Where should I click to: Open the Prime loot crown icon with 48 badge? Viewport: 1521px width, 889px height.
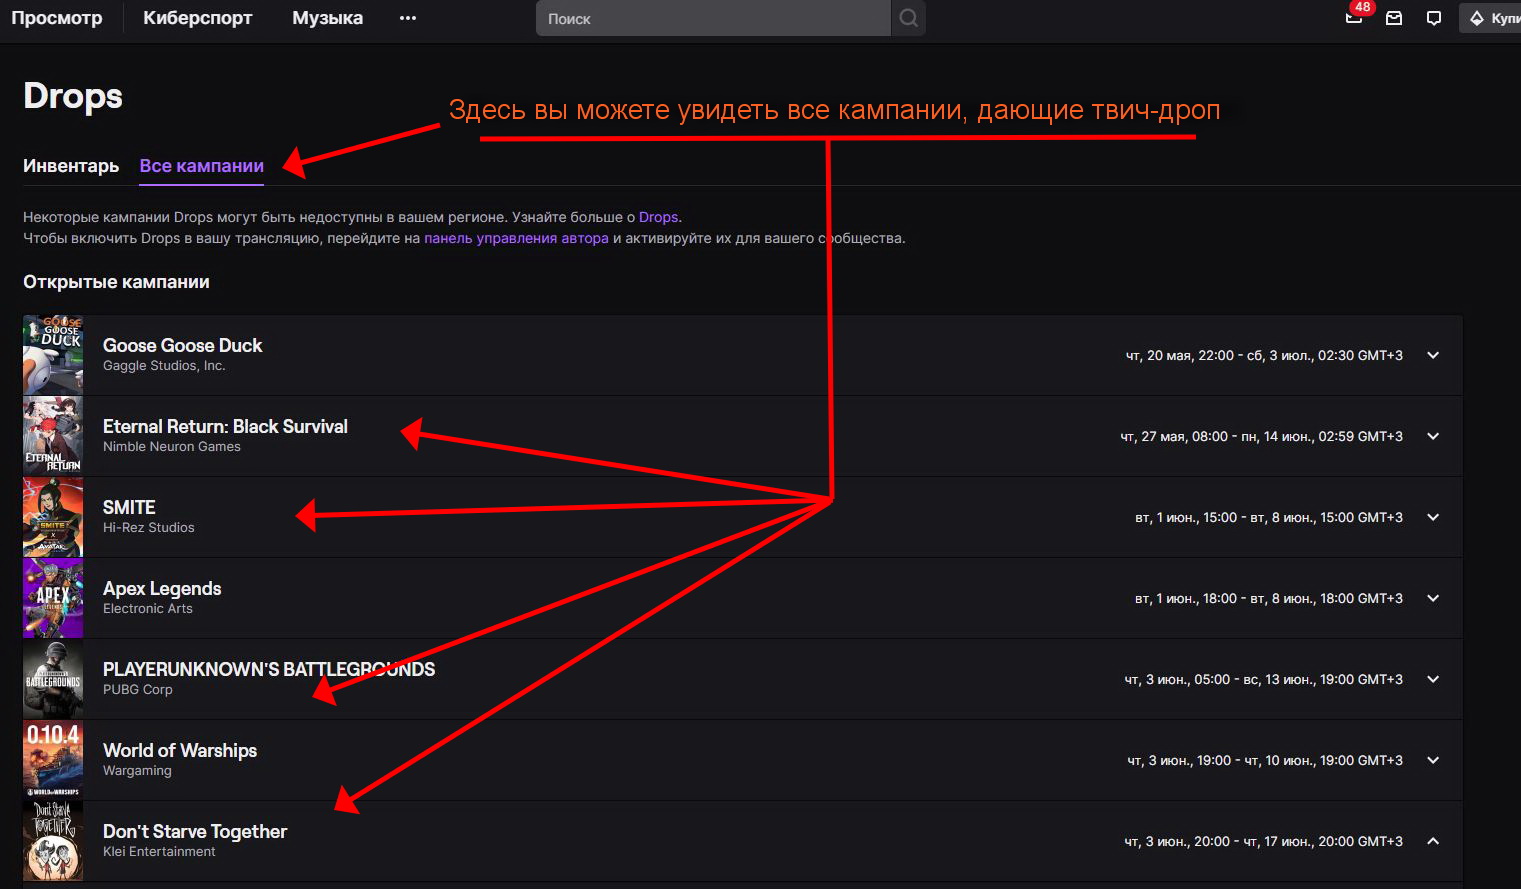[1354, 18]
